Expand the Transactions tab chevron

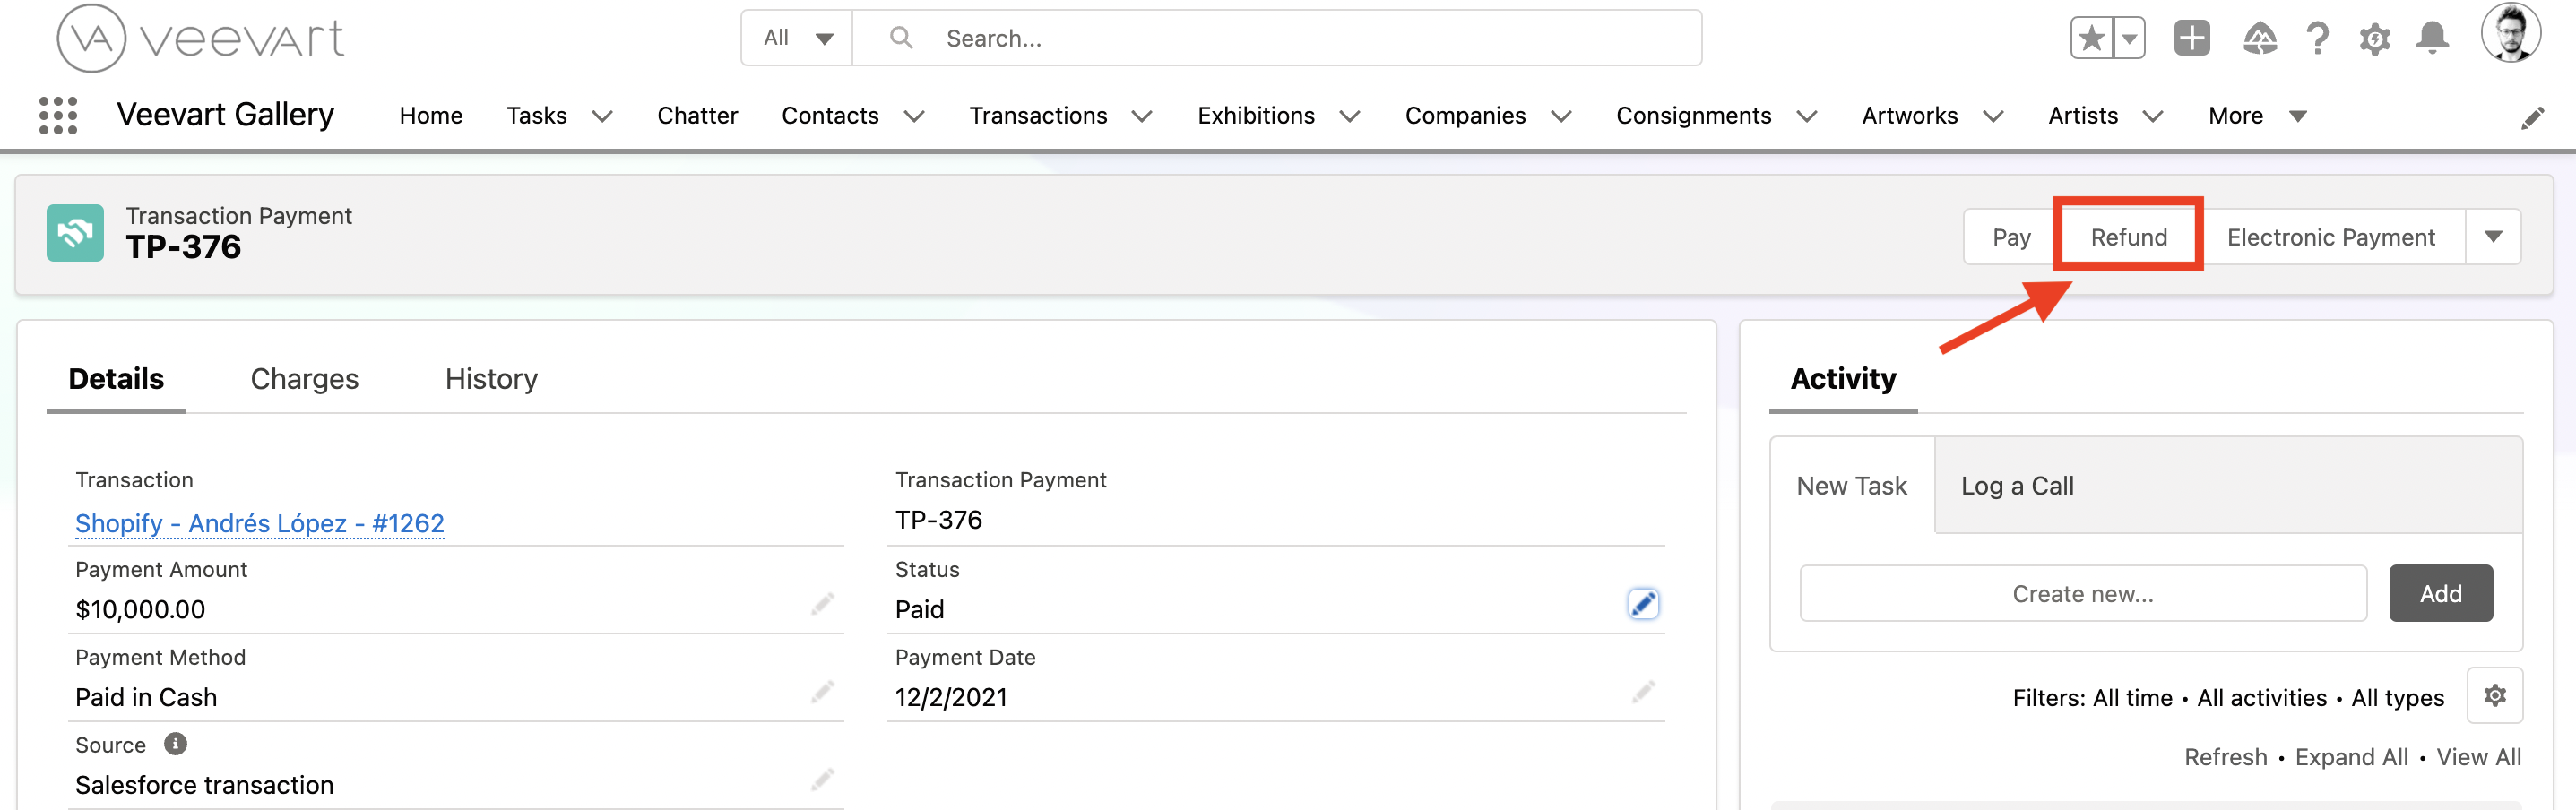coord(1143,117)
